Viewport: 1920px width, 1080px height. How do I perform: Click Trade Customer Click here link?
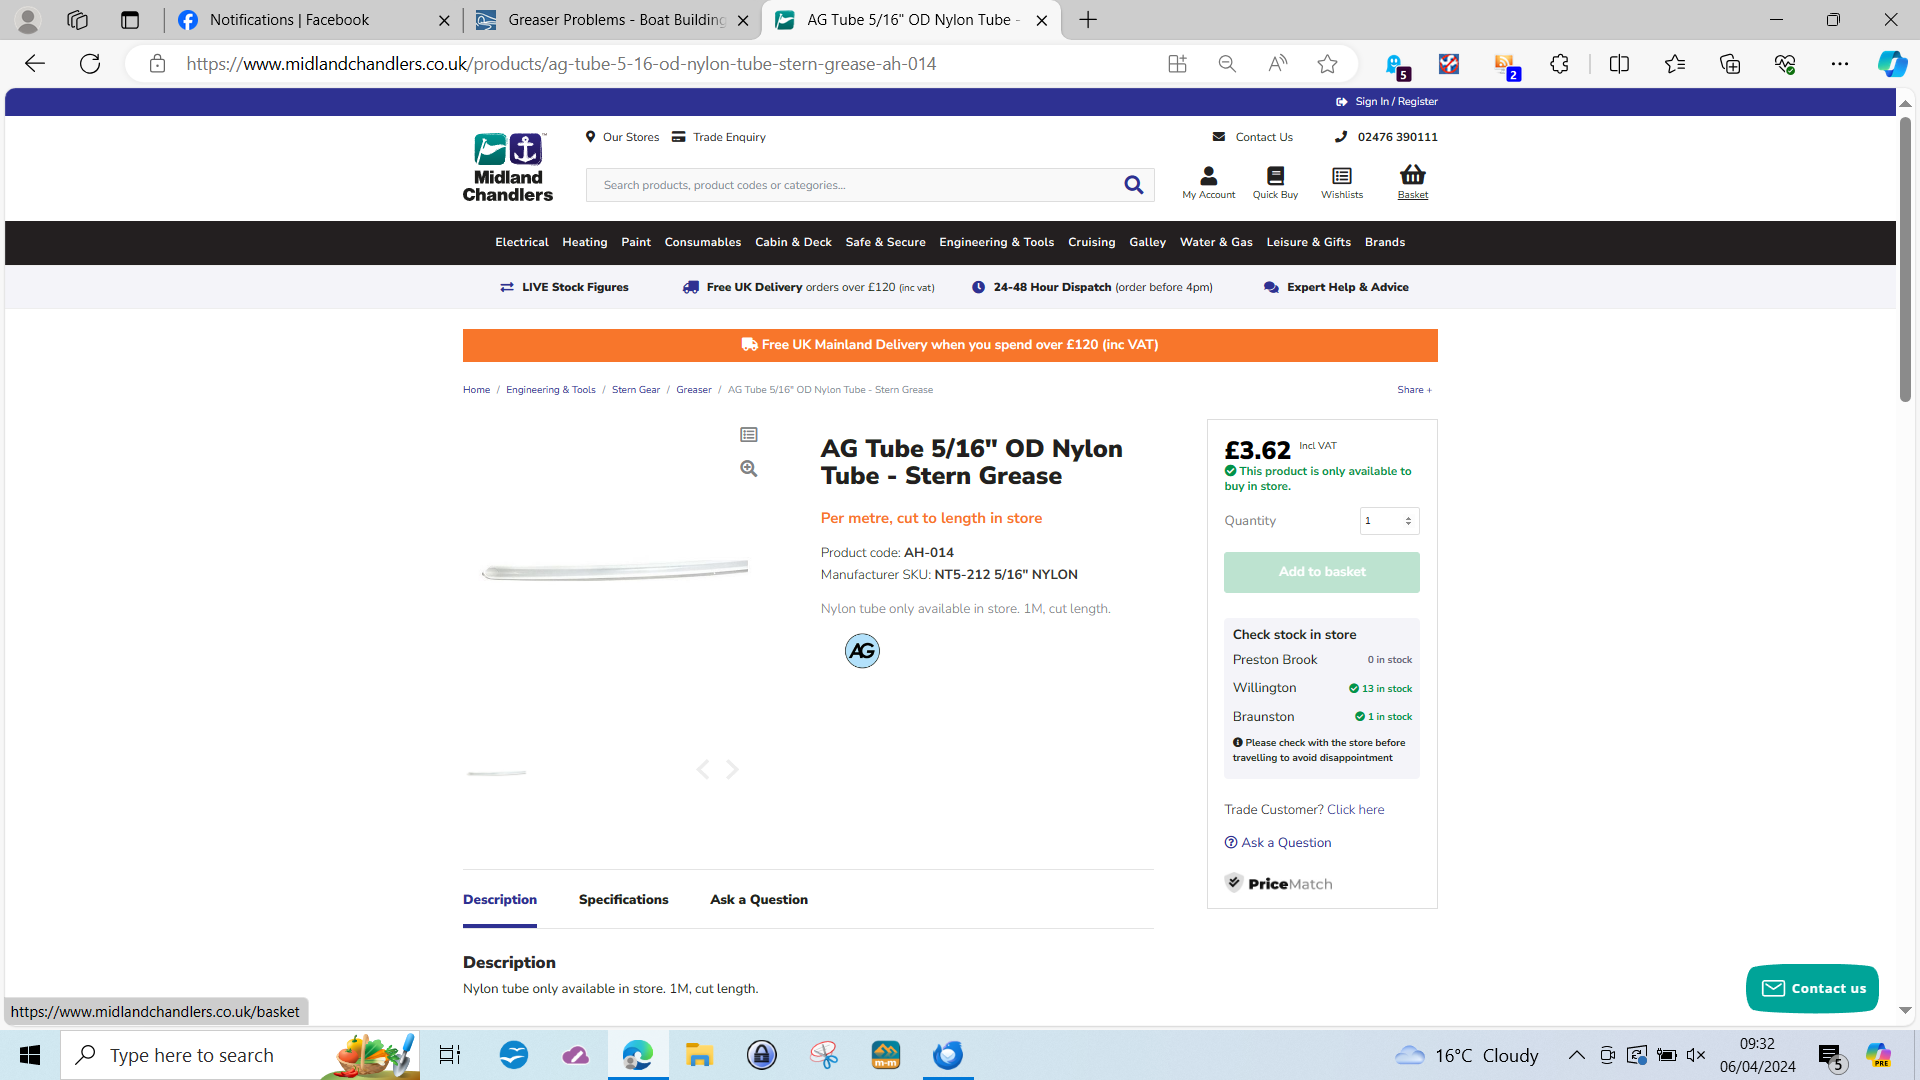(x=1355, y=810)
